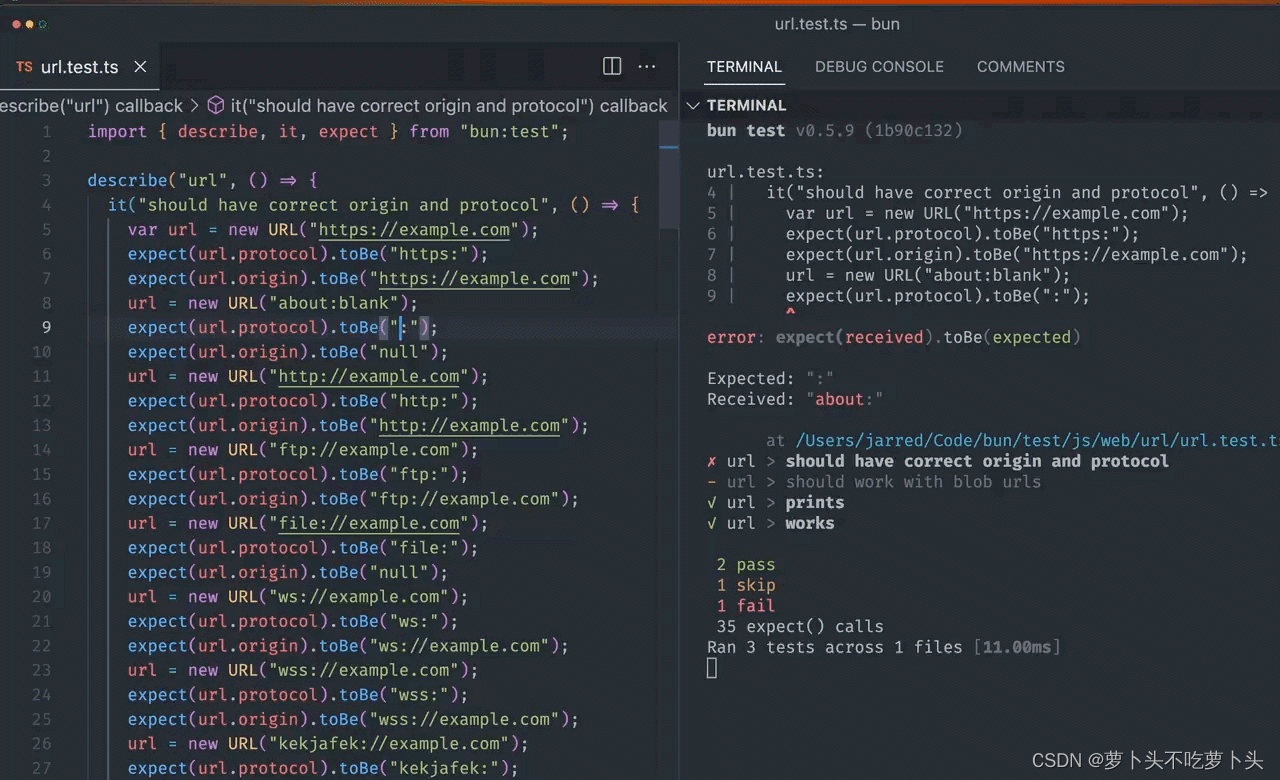
Task: Click line number 1 in the gutter
Action: 46,132
